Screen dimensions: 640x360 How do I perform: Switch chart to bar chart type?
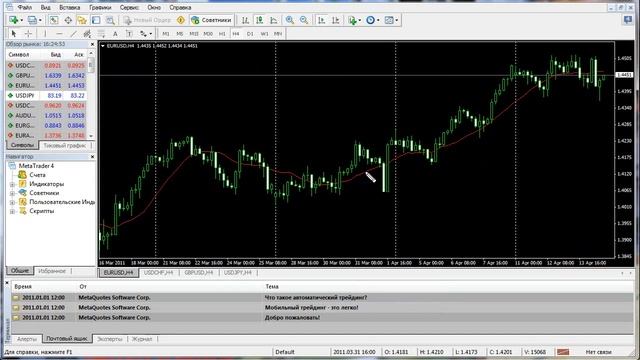coord(245,20)
